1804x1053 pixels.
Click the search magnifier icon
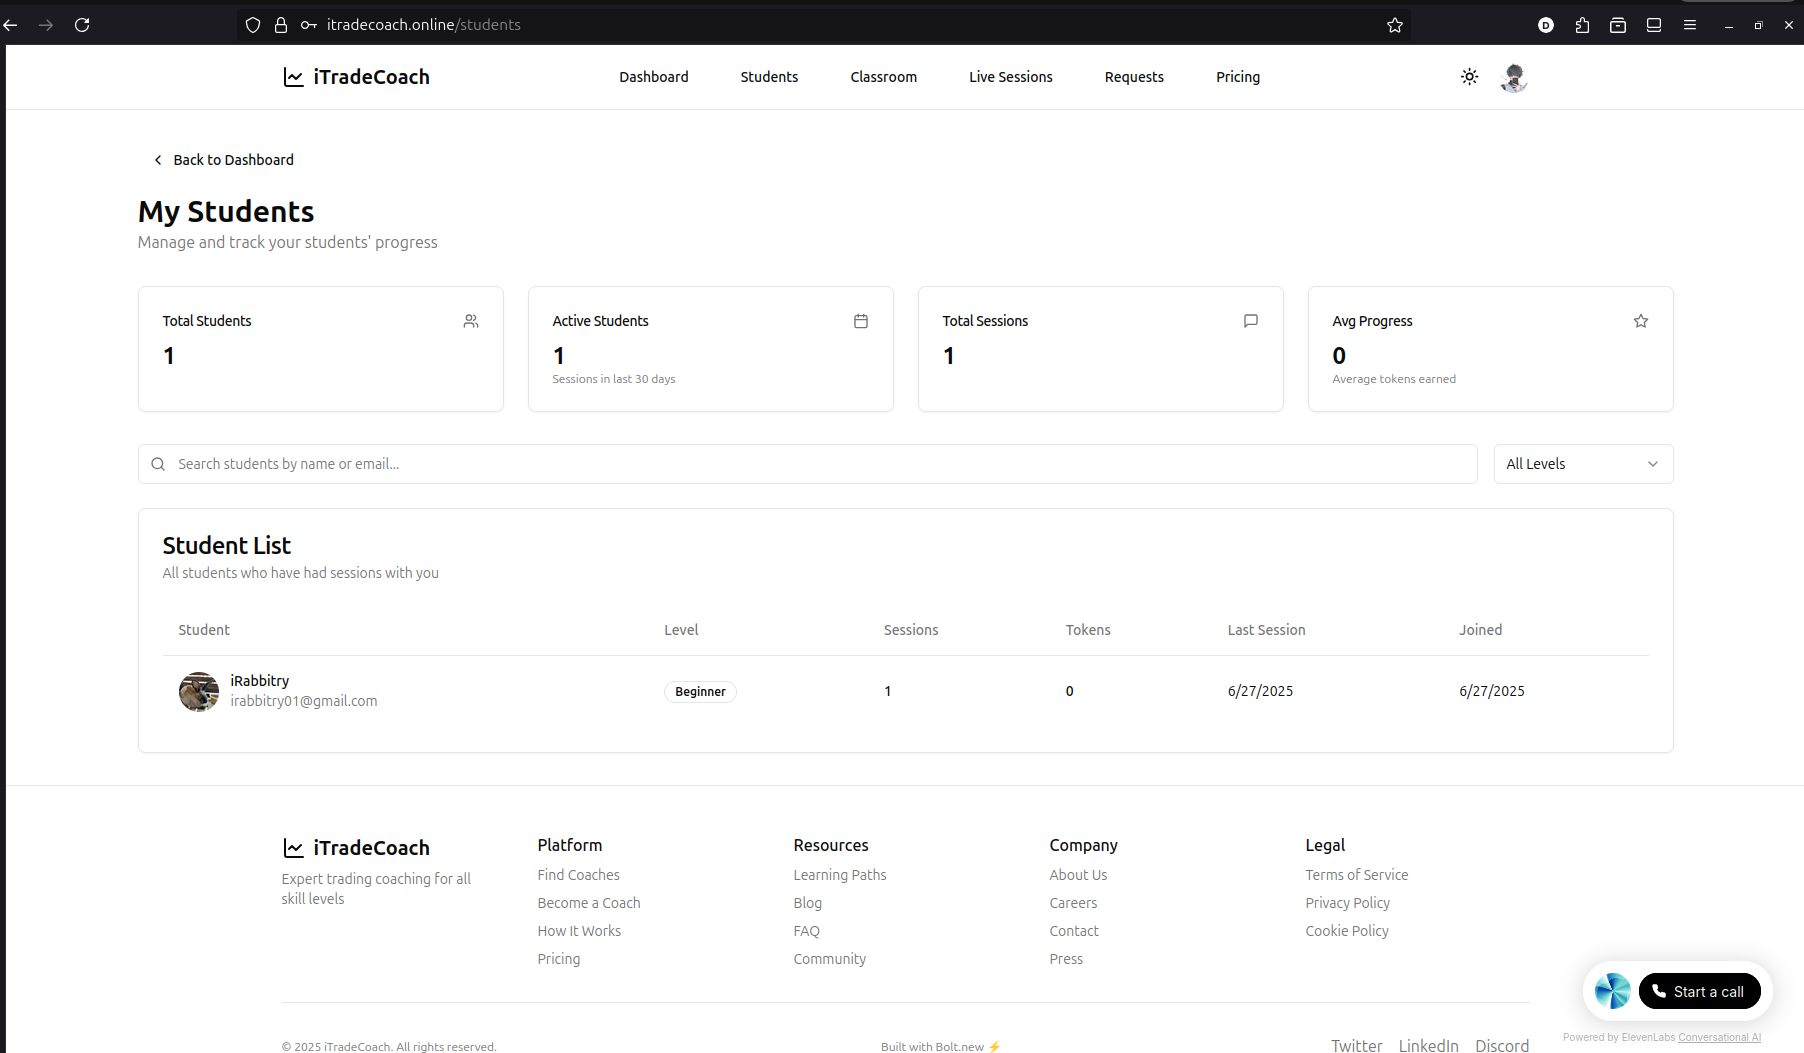coord(158,464)
